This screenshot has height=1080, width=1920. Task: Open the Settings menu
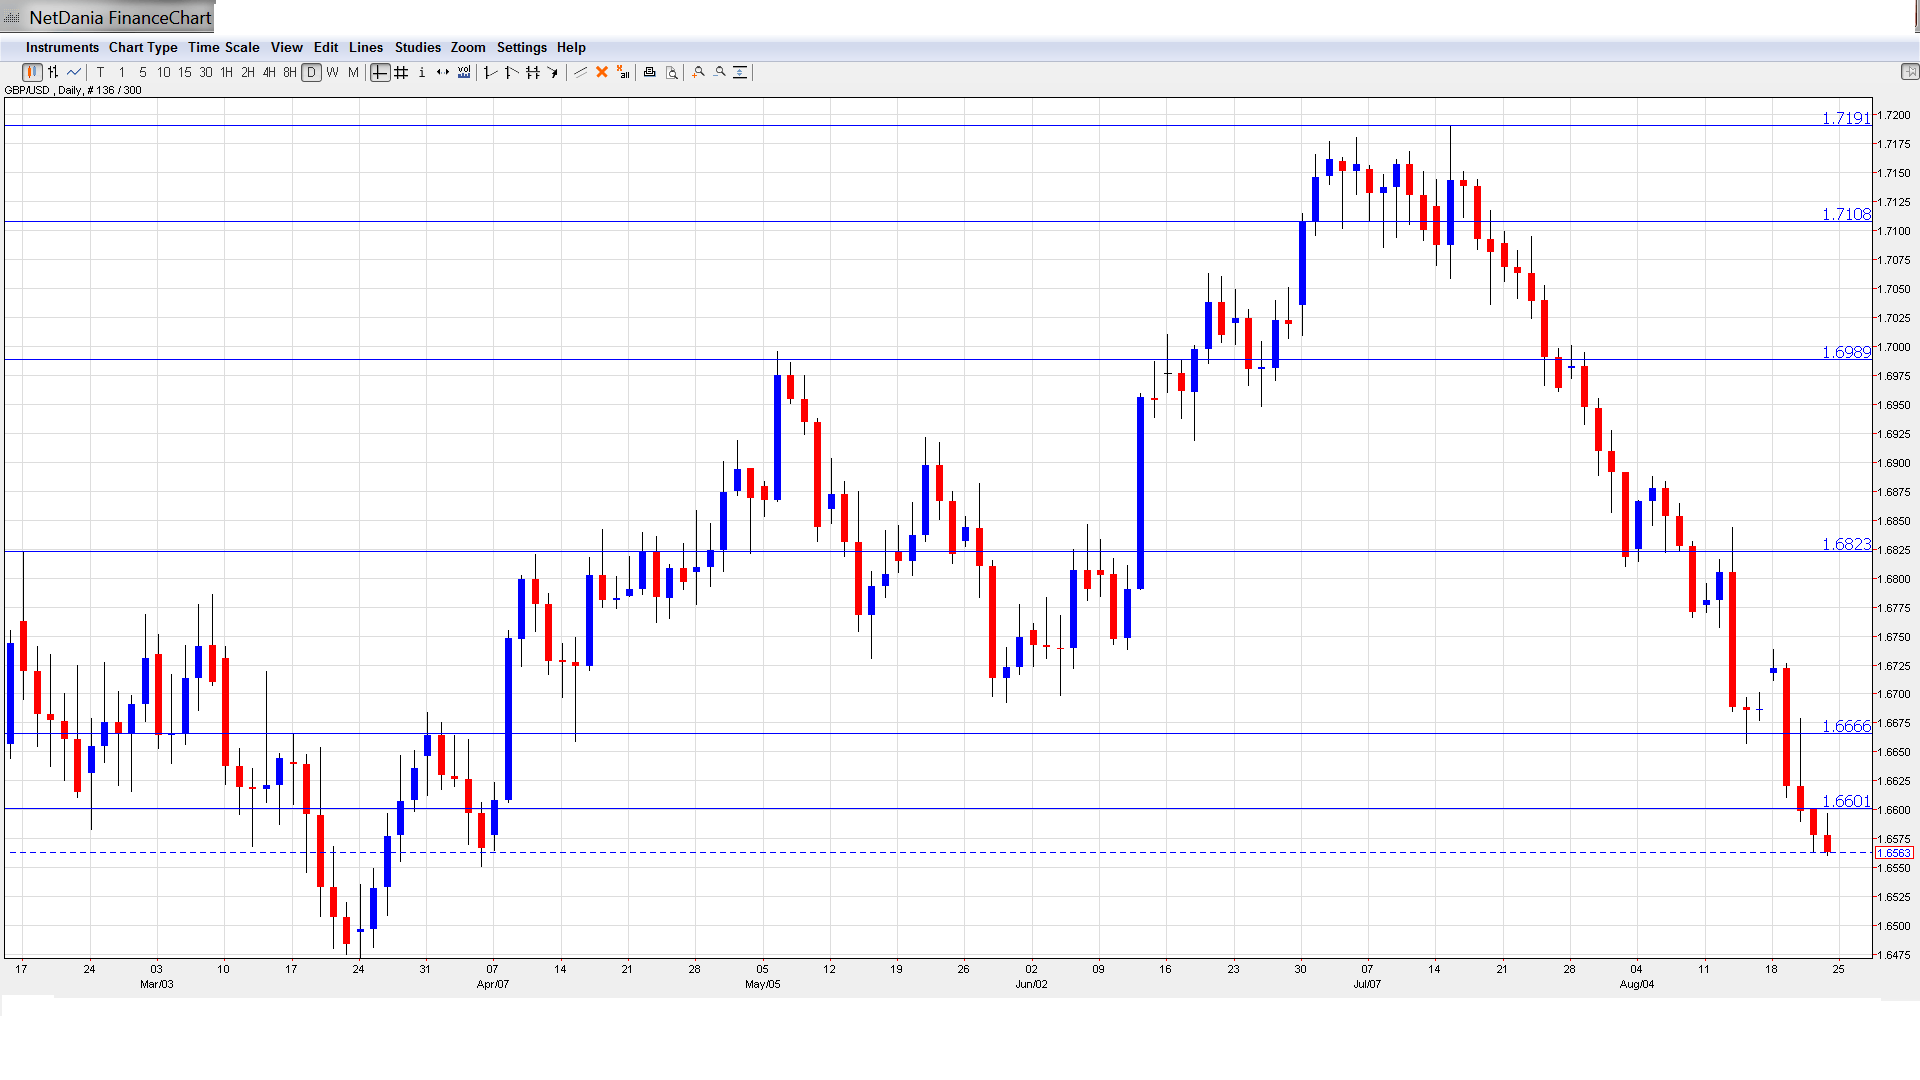coord(521,47)
